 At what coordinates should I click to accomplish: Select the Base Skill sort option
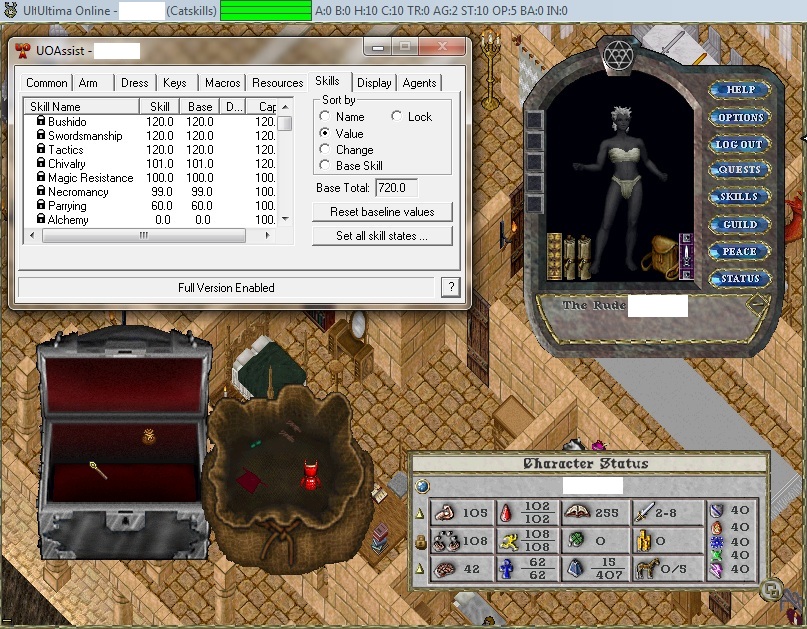[x=325, y=165]
